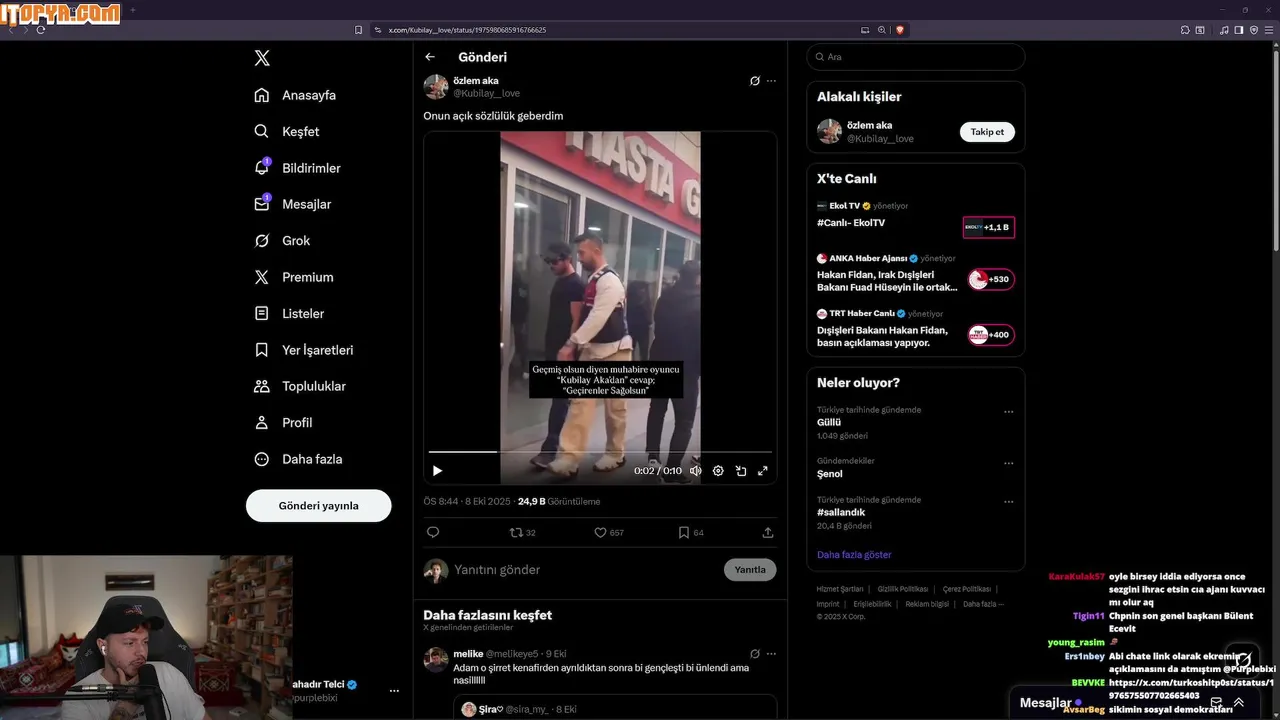Open melike profile avatar
The height and width of the screenshot is (720, 1280).
[436, 659]
